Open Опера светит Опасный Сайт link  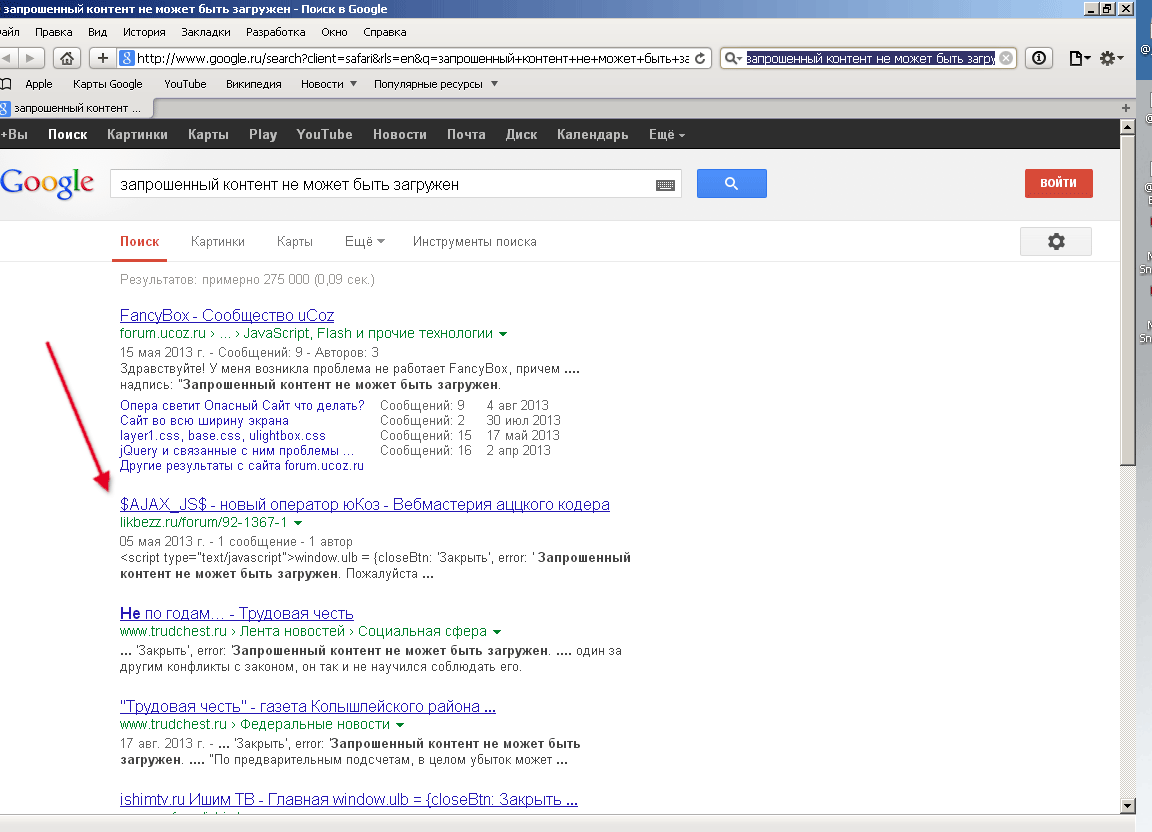(242, 406)
